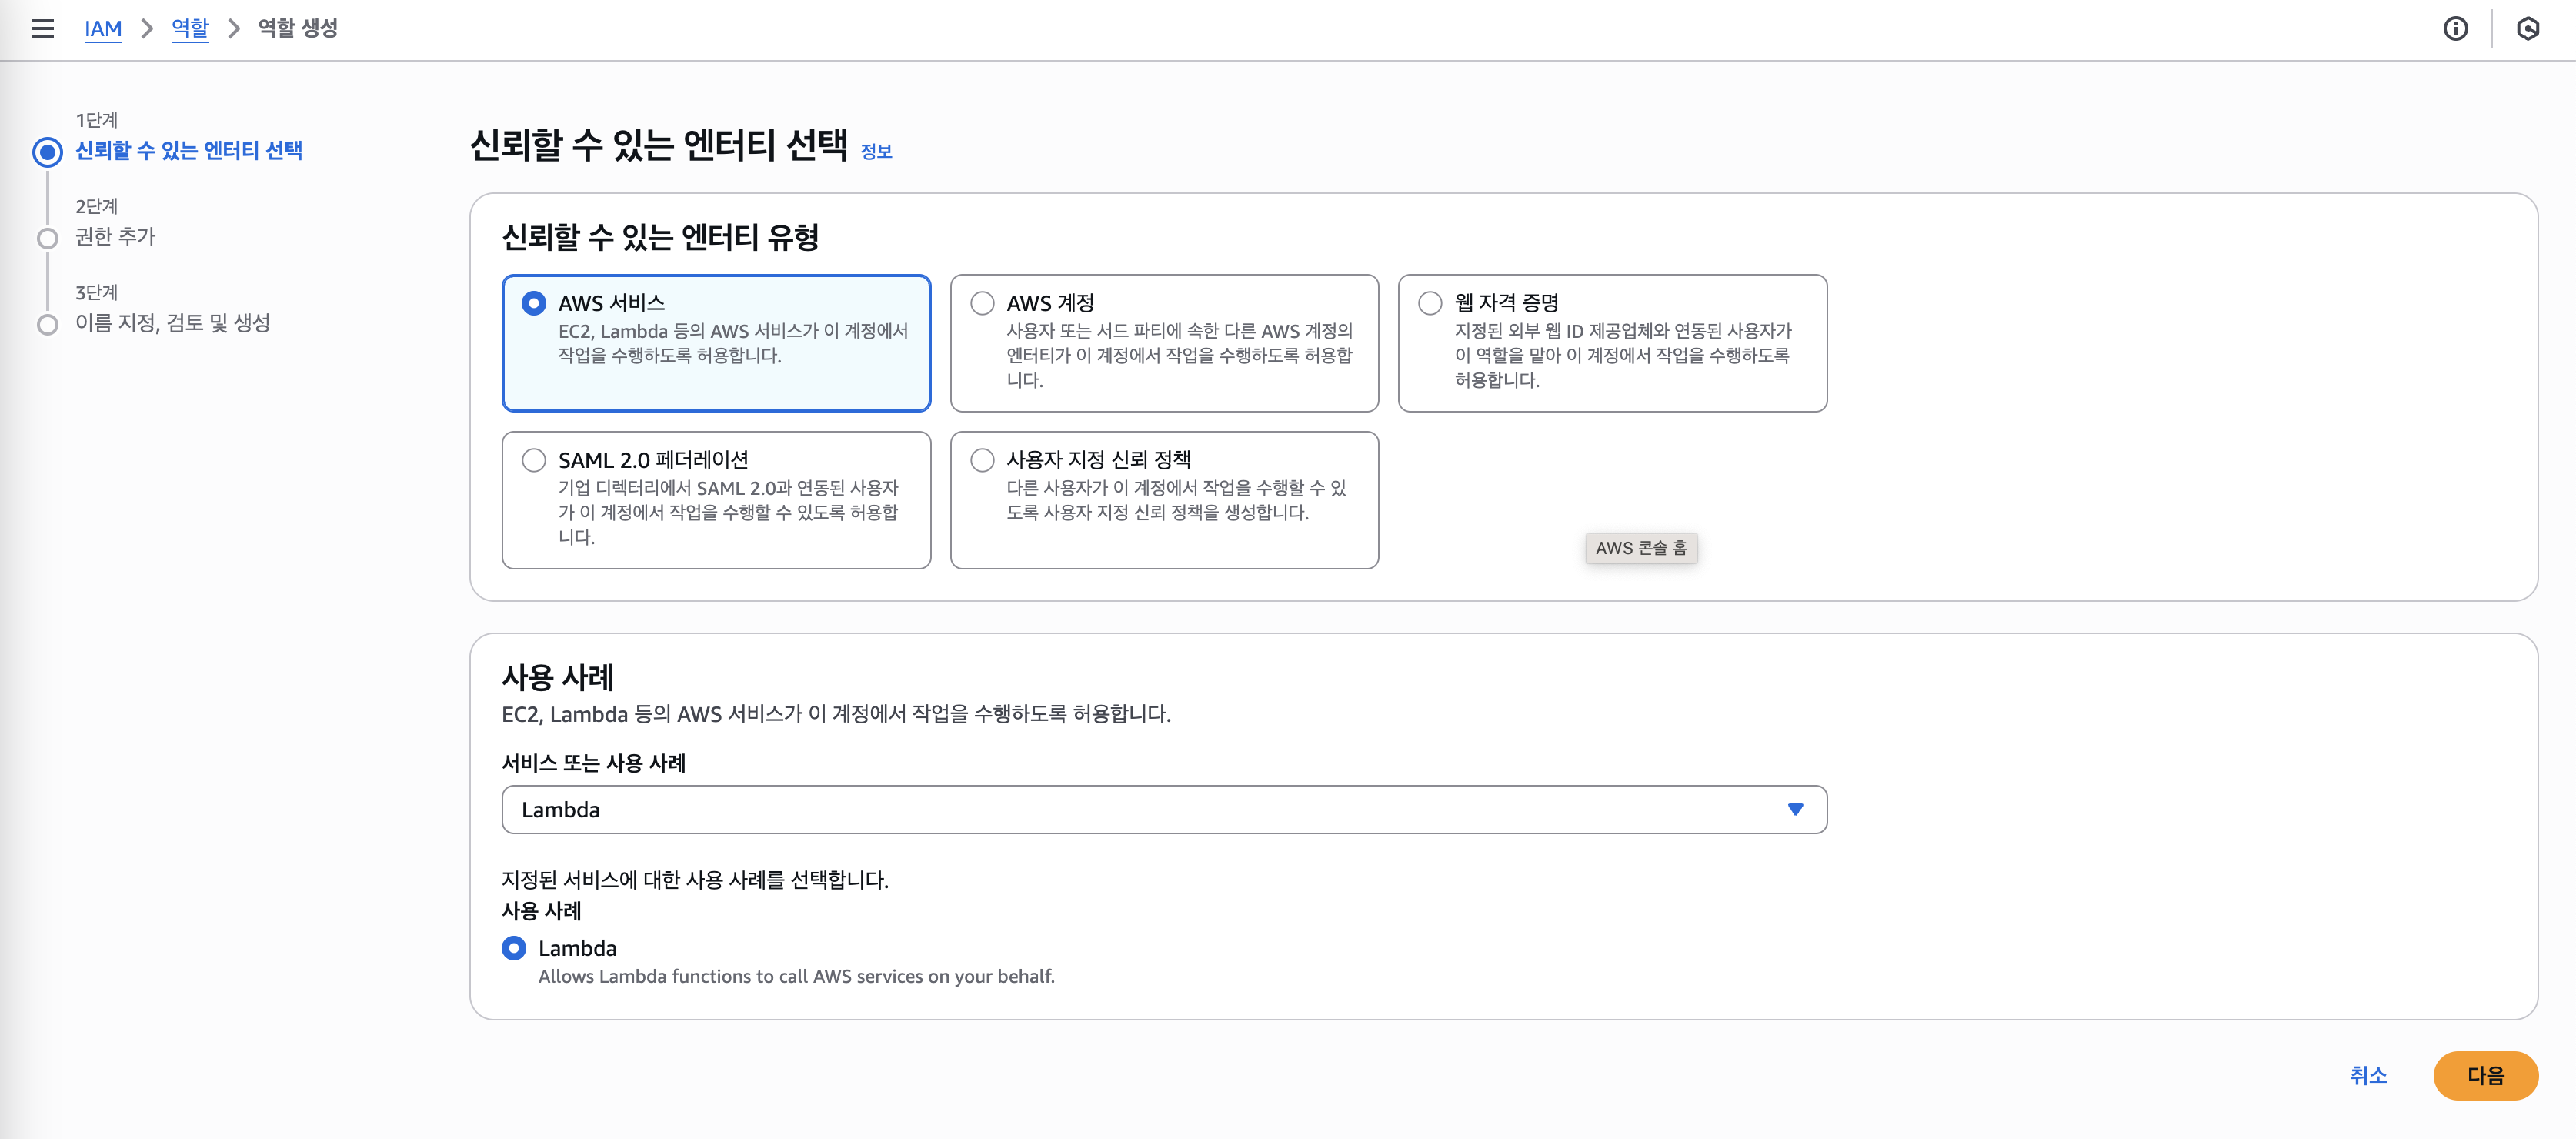Click the hexagon settings icon top right
This screenshot has width=2576, height=1139.
tap(2527, 29)
